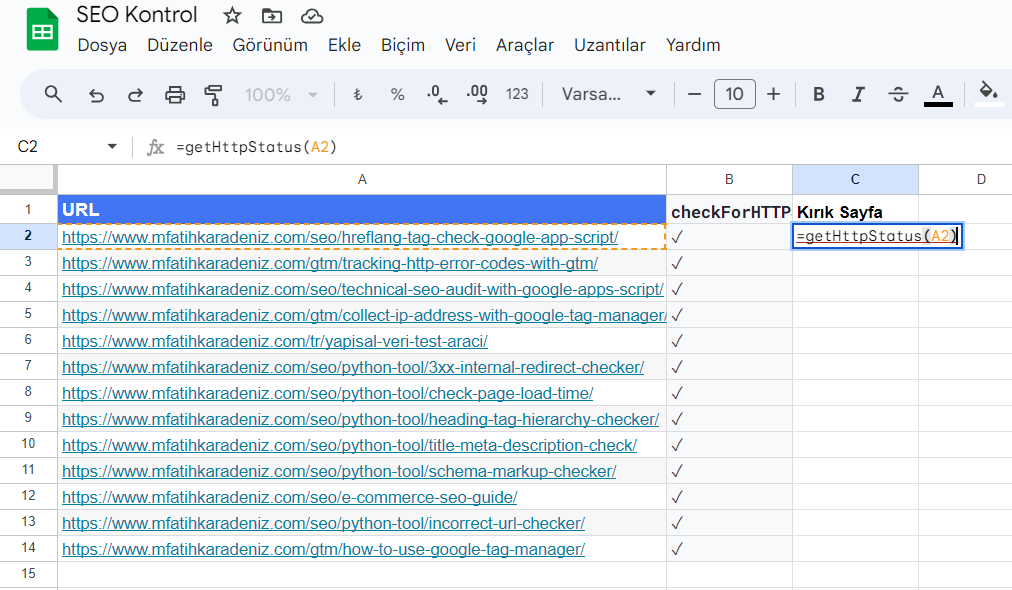Open the e-commerce-seo-guide URL link

[289, 497]
